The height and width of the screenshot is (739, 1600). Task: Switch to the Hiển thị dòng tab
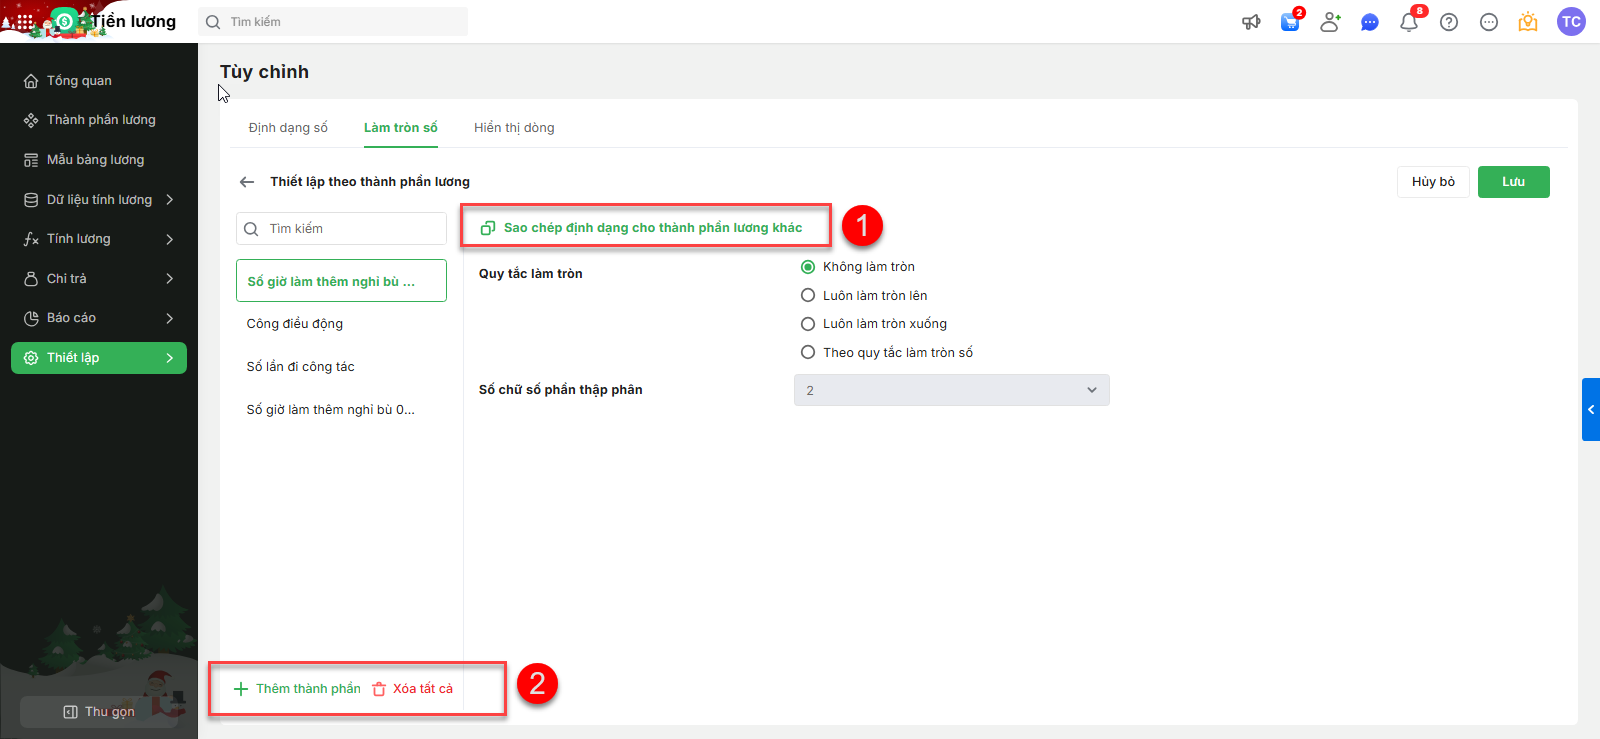point(514,128)
